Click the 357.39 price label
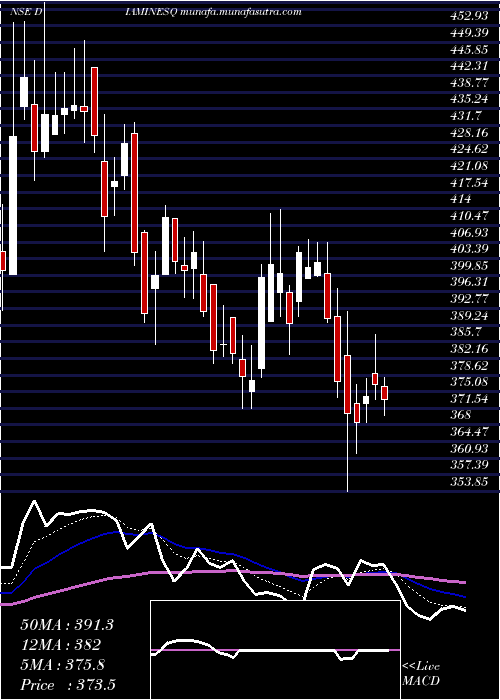500x700 pixels. point(469,466)
